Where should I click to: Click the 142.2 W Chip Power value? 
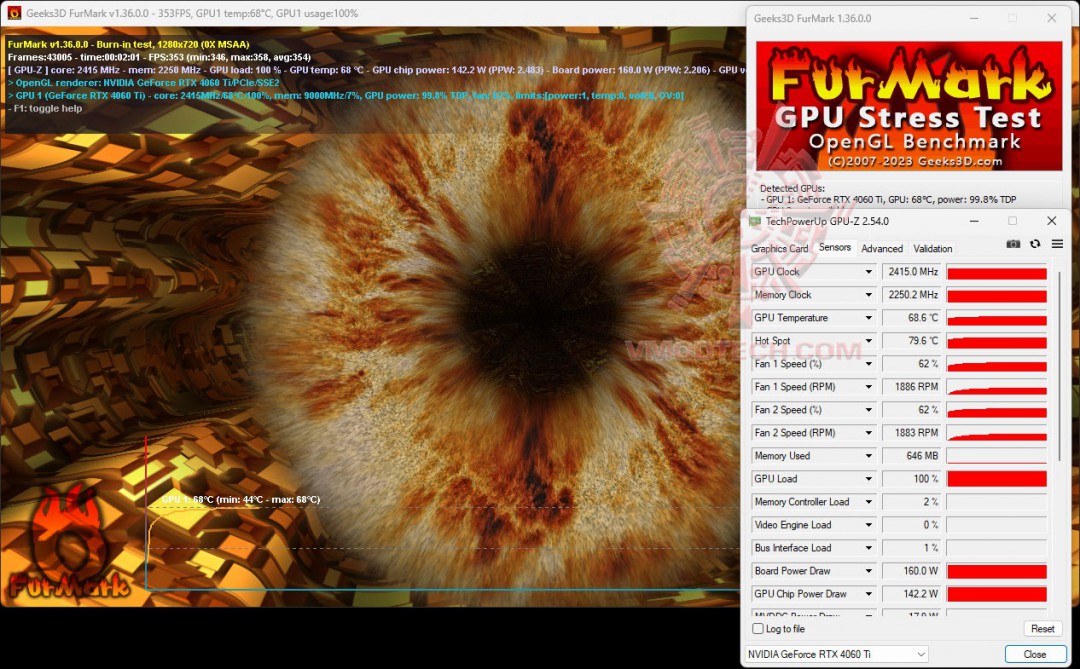[x=912, y=594]
